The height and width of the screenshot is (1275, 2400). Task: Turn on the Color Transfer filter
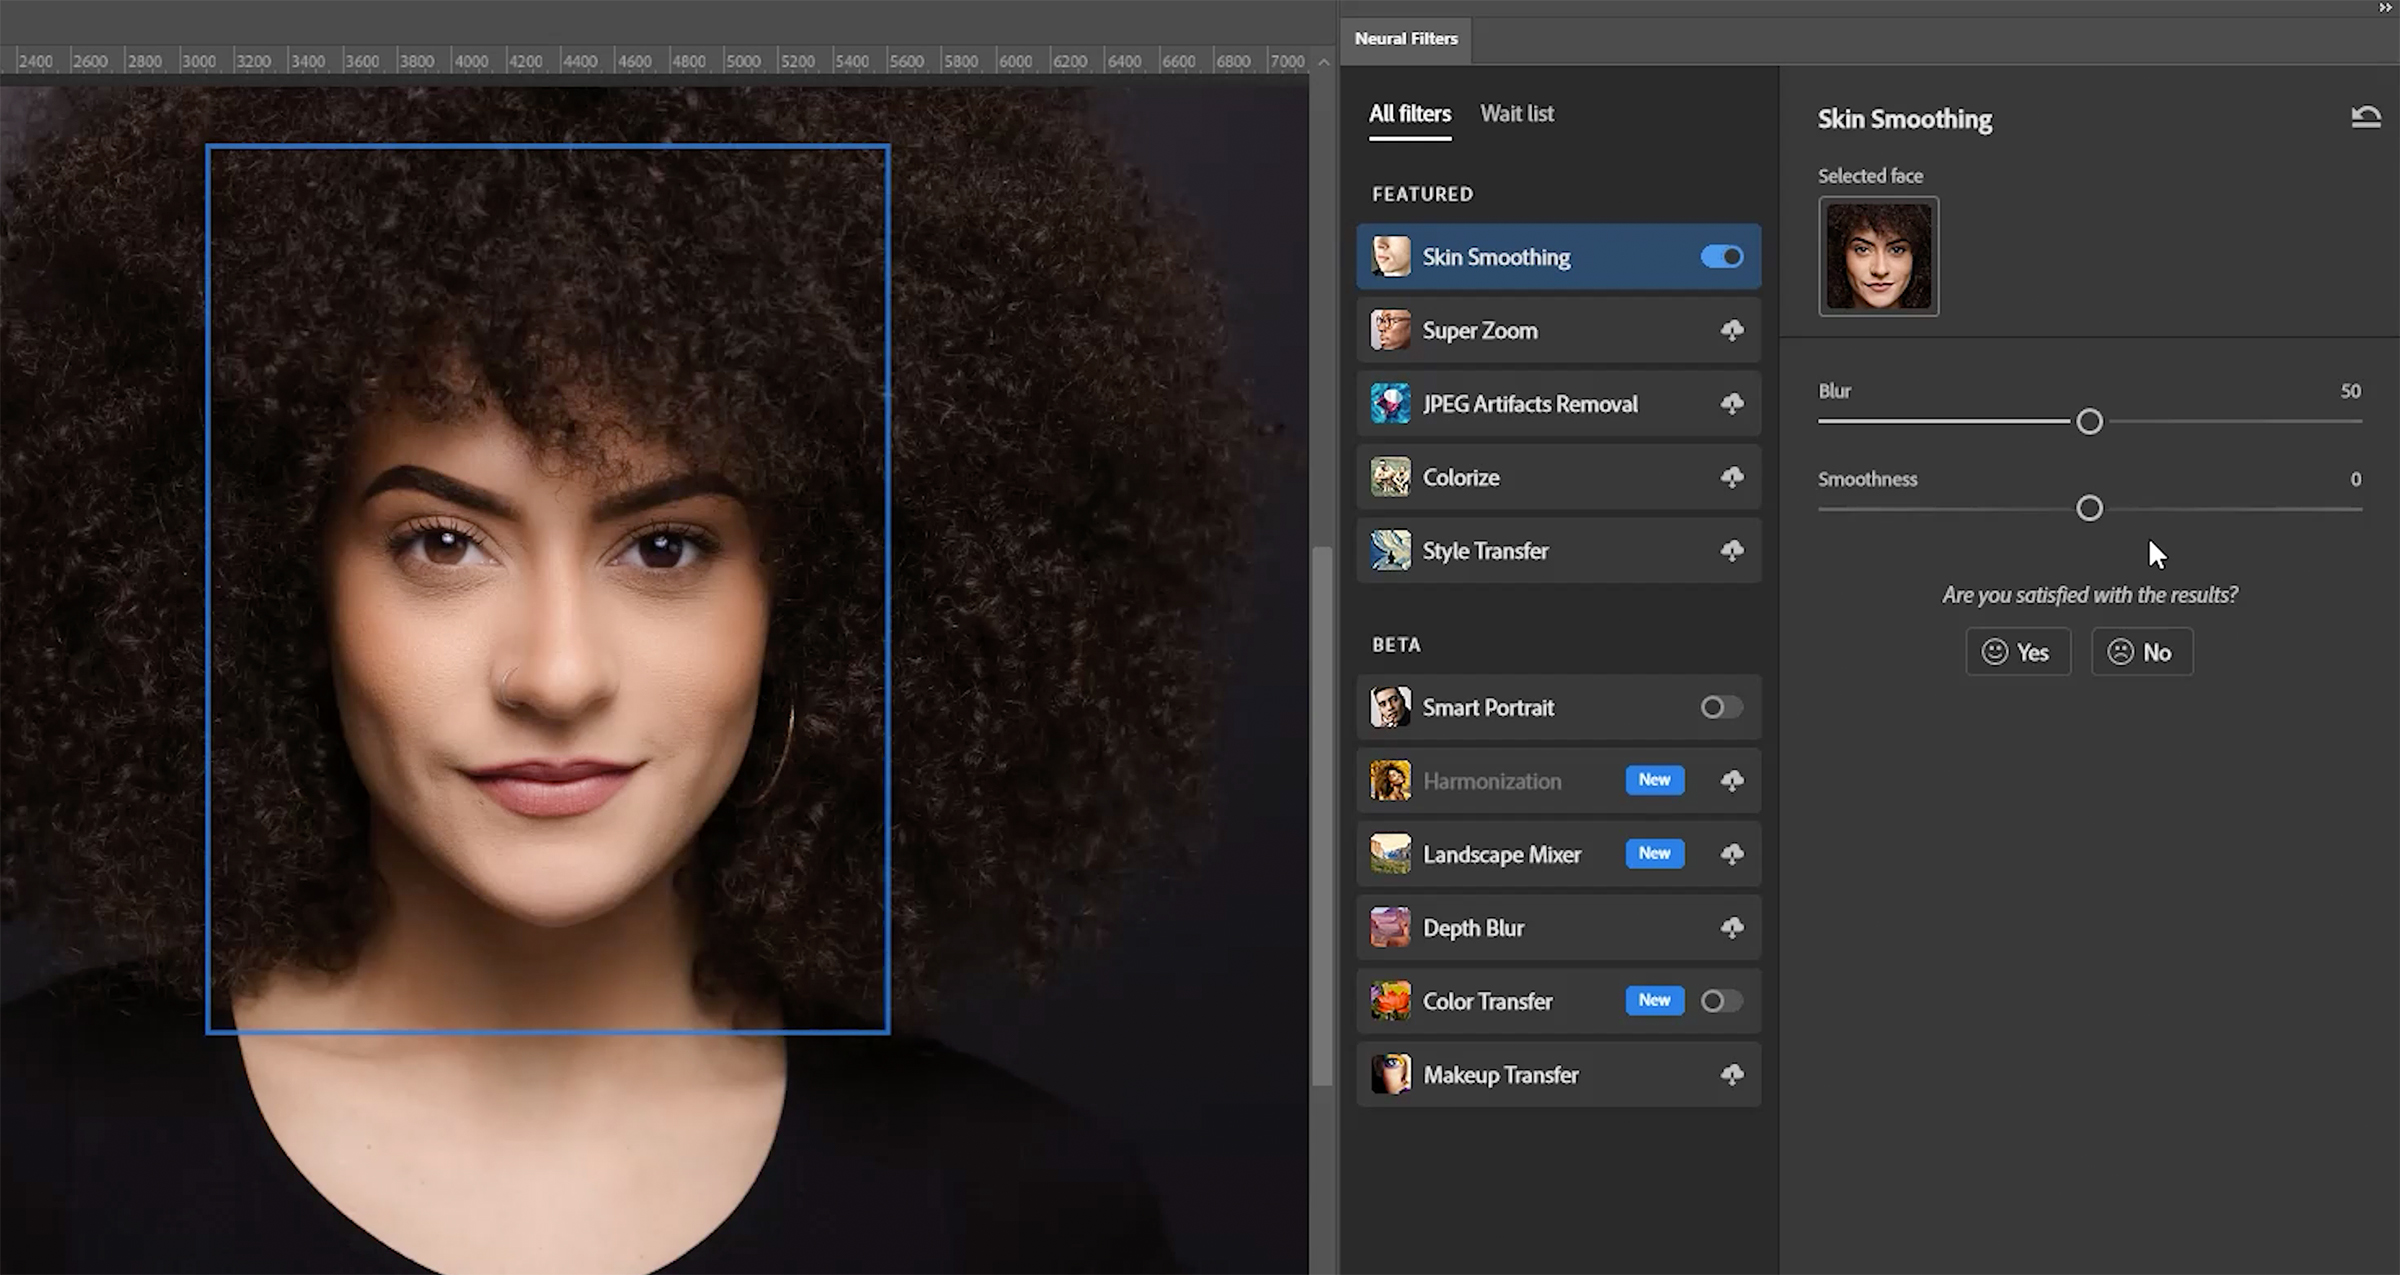tap(1720, 1000)
